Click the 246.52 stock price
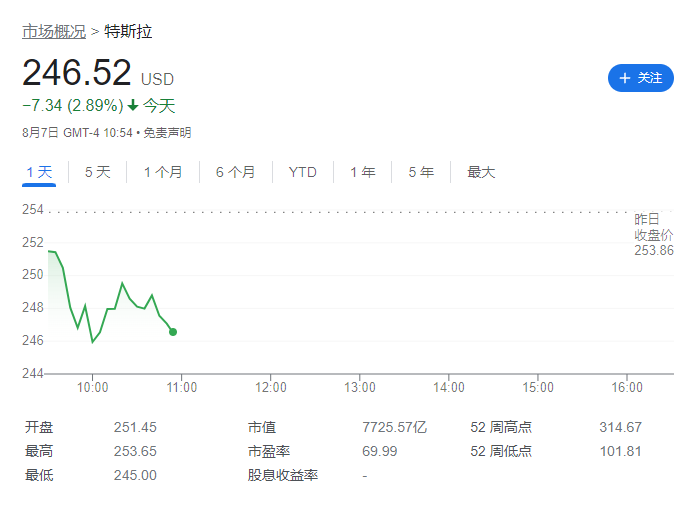This screenshot has height=512, width=697. (77, 74)
